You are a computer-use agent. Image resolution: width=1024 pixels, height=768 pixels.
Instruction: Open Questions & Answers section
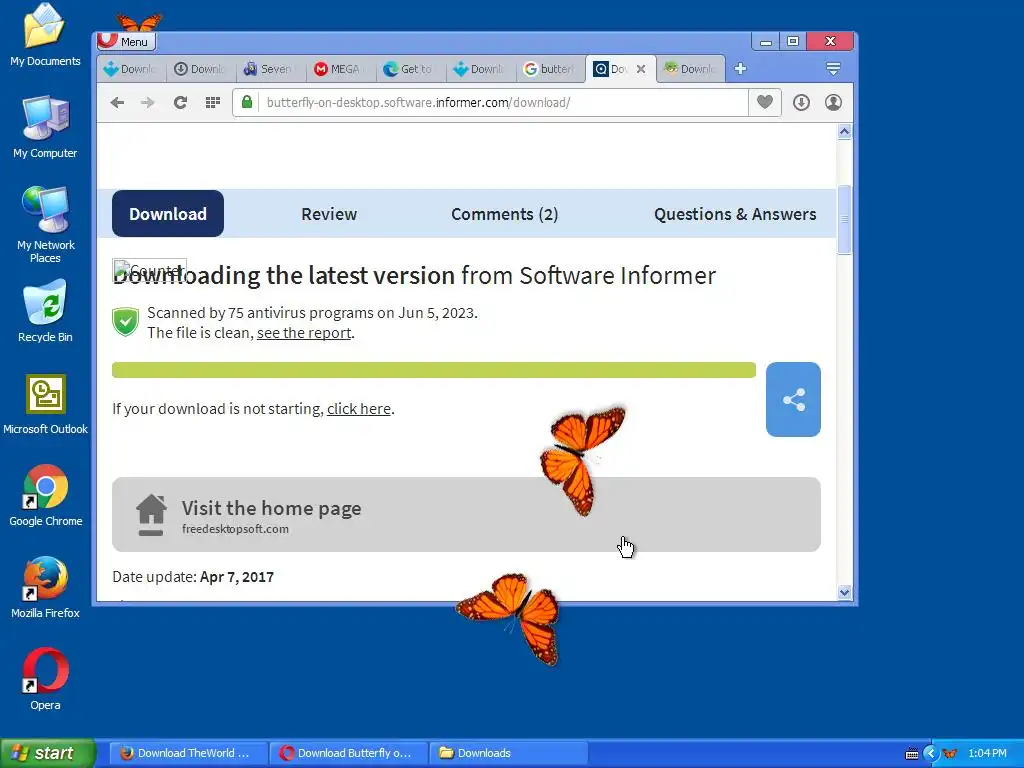[x=735, y=214]
